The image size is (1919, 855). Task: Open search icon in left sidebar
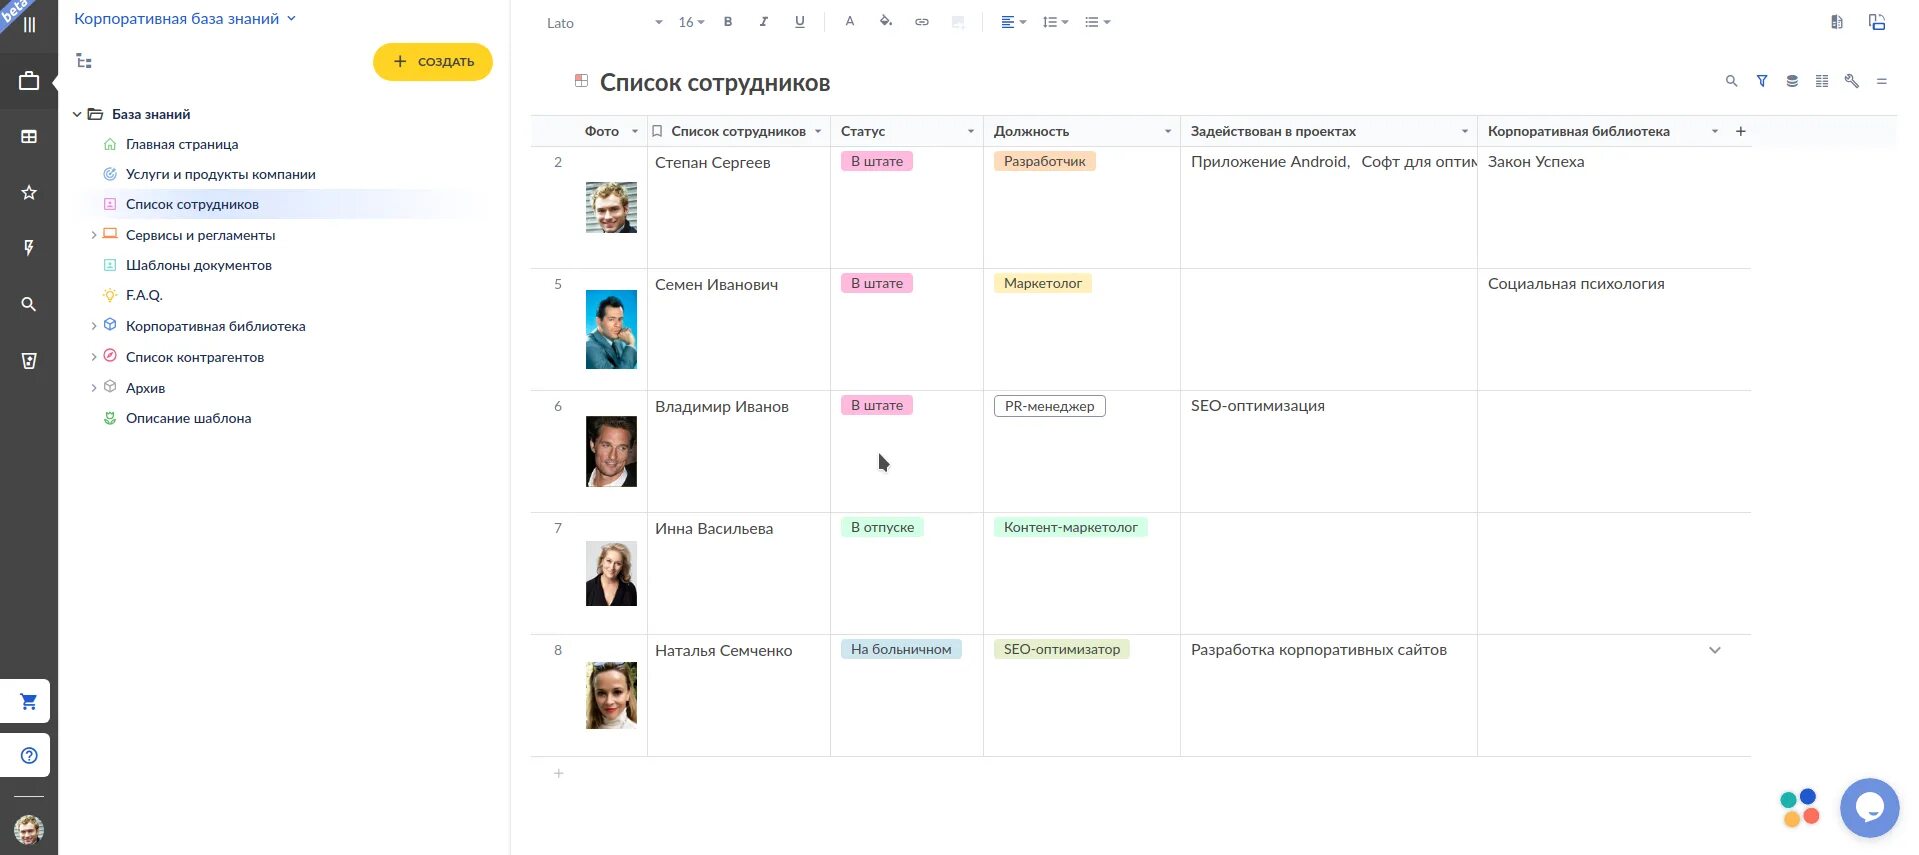pos(29,304)
